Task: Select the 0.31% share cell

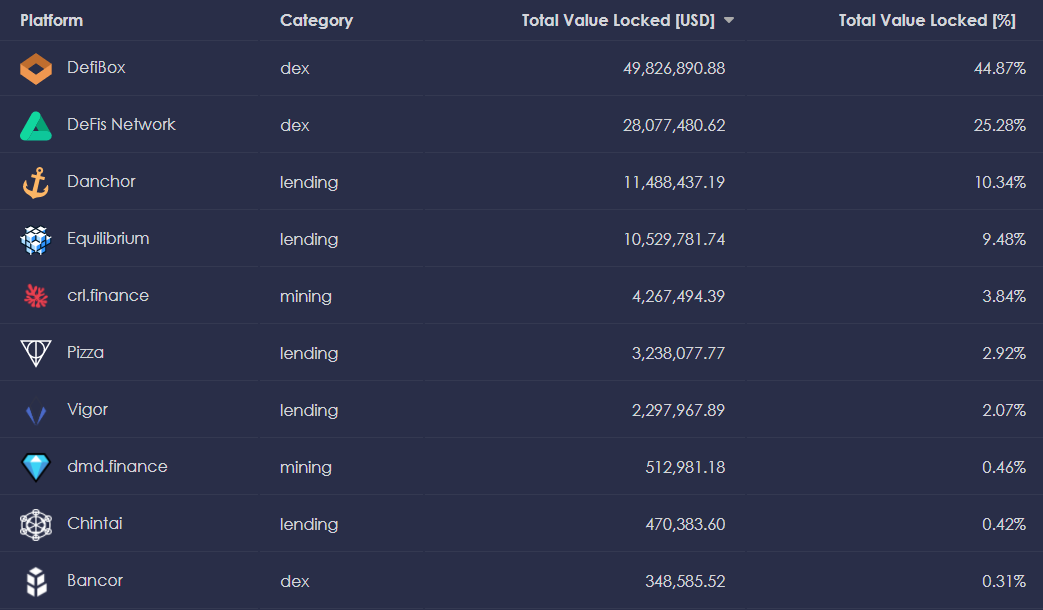Action: (x=1004, y=582)
